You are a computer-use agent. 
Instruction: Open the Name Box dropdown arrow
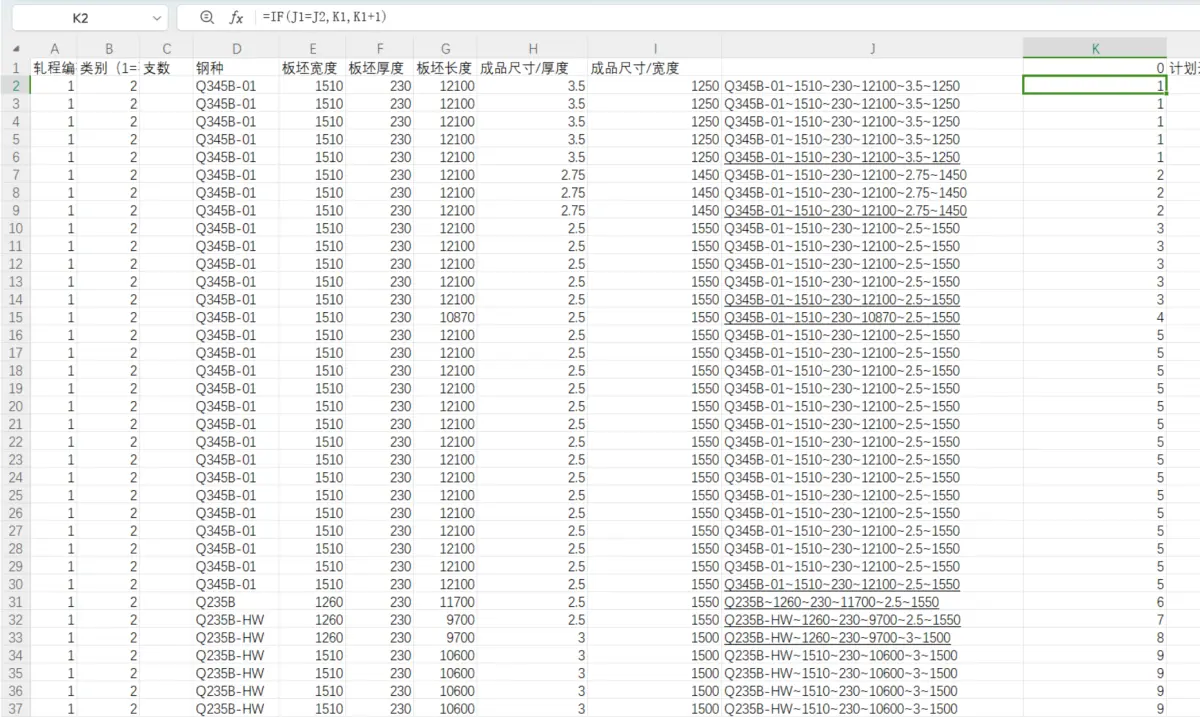pos(157,18)
